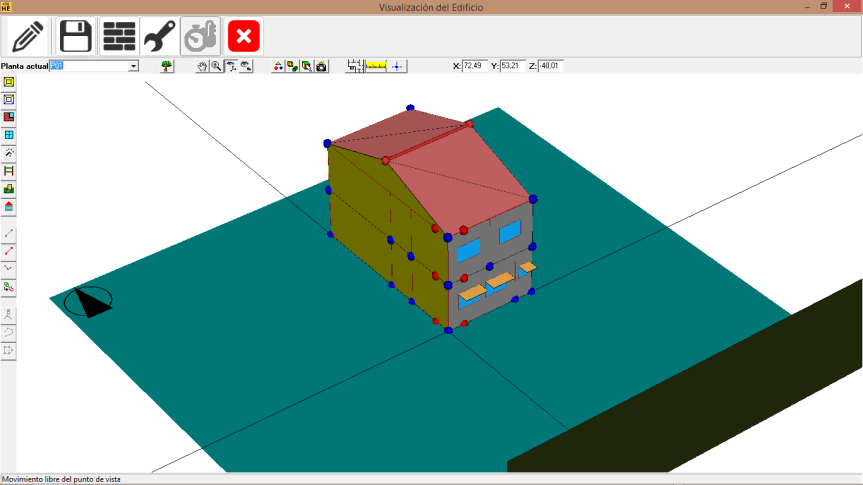Activate the yellow ruler measurement tool

tap(376, 66)
